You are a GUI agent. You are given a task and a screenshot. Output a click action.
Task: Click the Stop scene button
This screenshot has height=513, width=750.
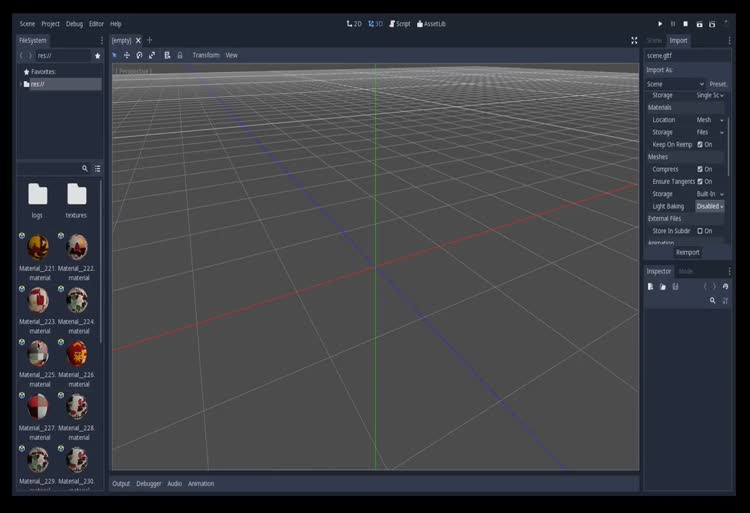[685, 23]
